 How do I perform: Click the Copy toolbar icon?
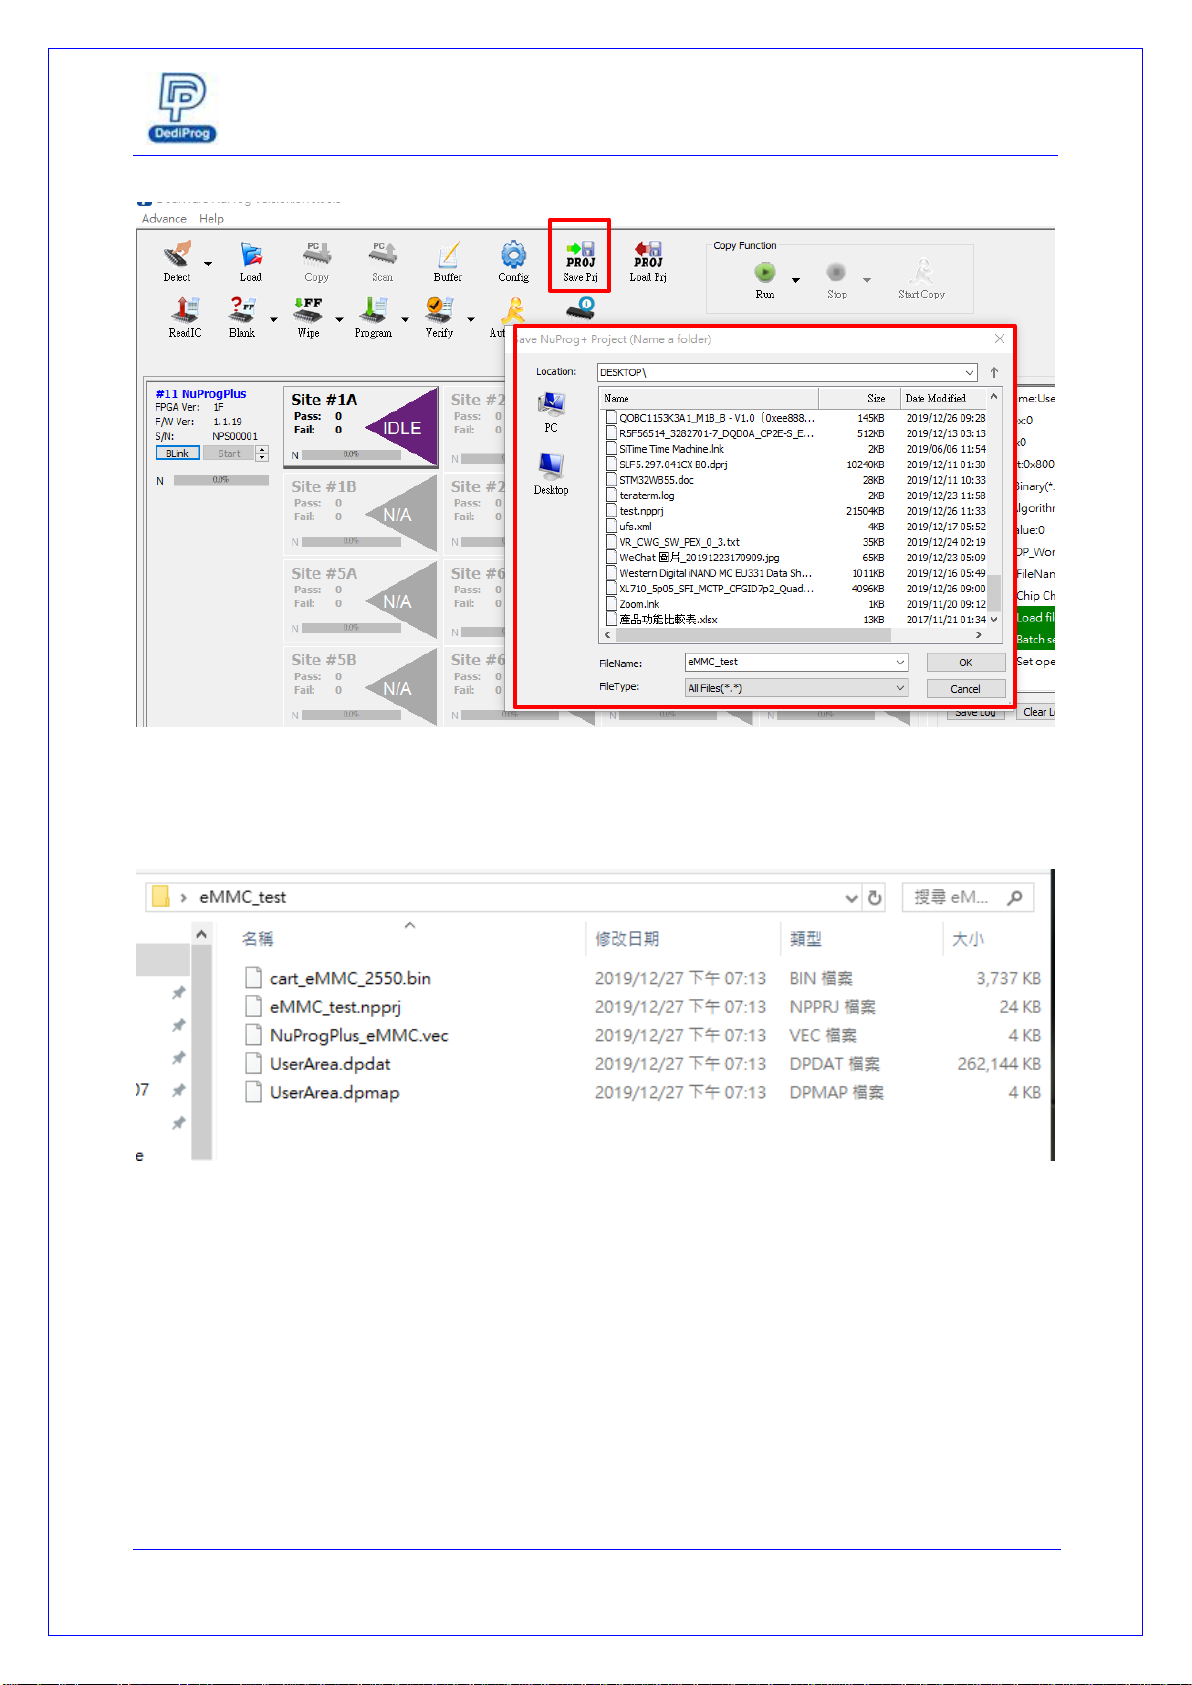pyautogui.click(x=317, y=255)
